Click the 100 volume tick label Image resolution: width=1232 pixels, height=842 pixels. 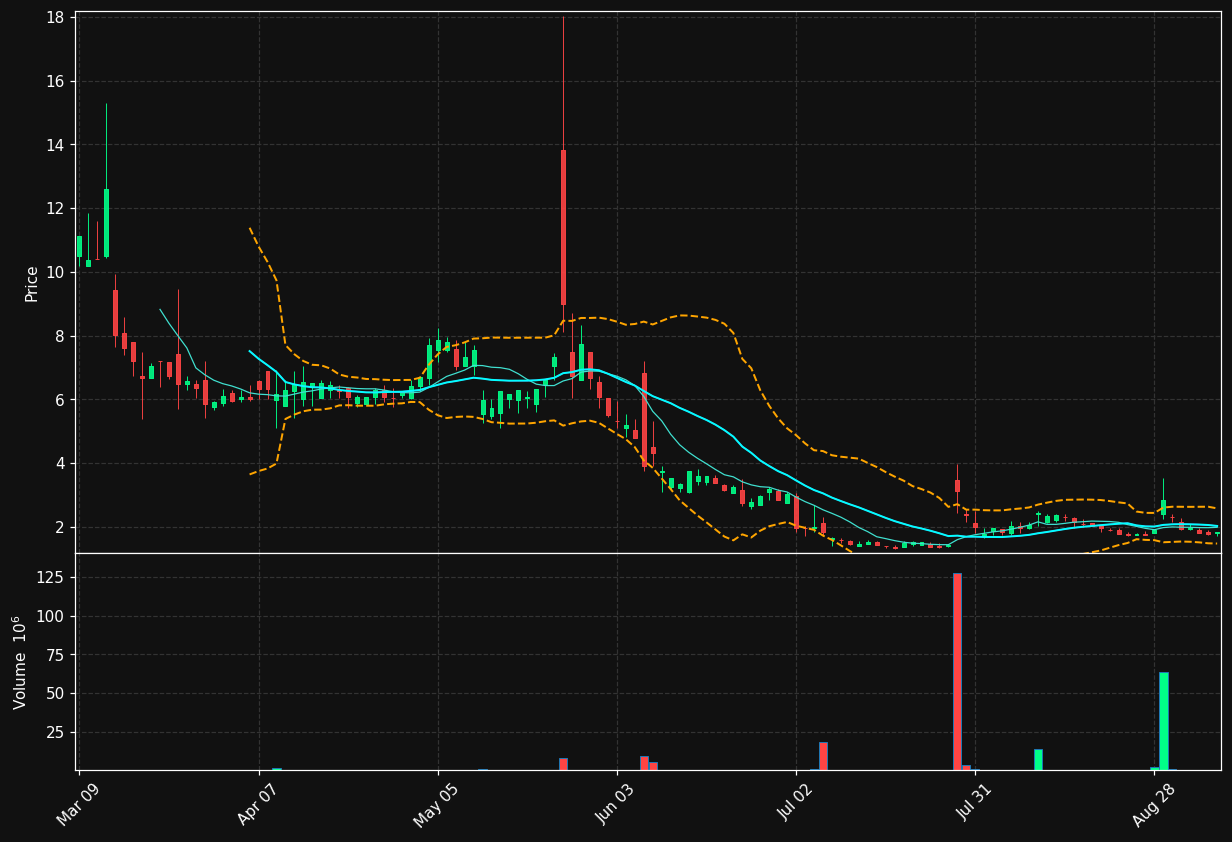pyautogui.click(x=52, y=616)
